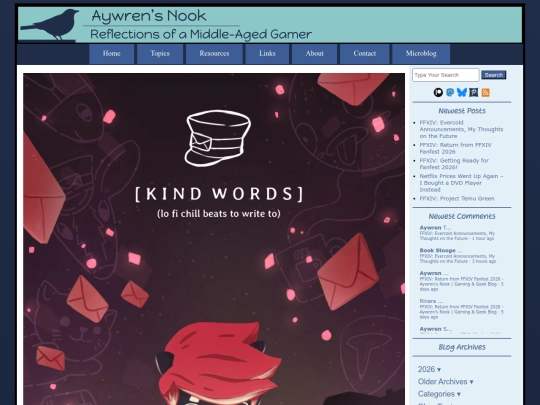This screenshot has width=540, height=405.
Task: Open post FFXIV: Getting Ready for Fanfest 2026!
Action: [x=454, y=164]
